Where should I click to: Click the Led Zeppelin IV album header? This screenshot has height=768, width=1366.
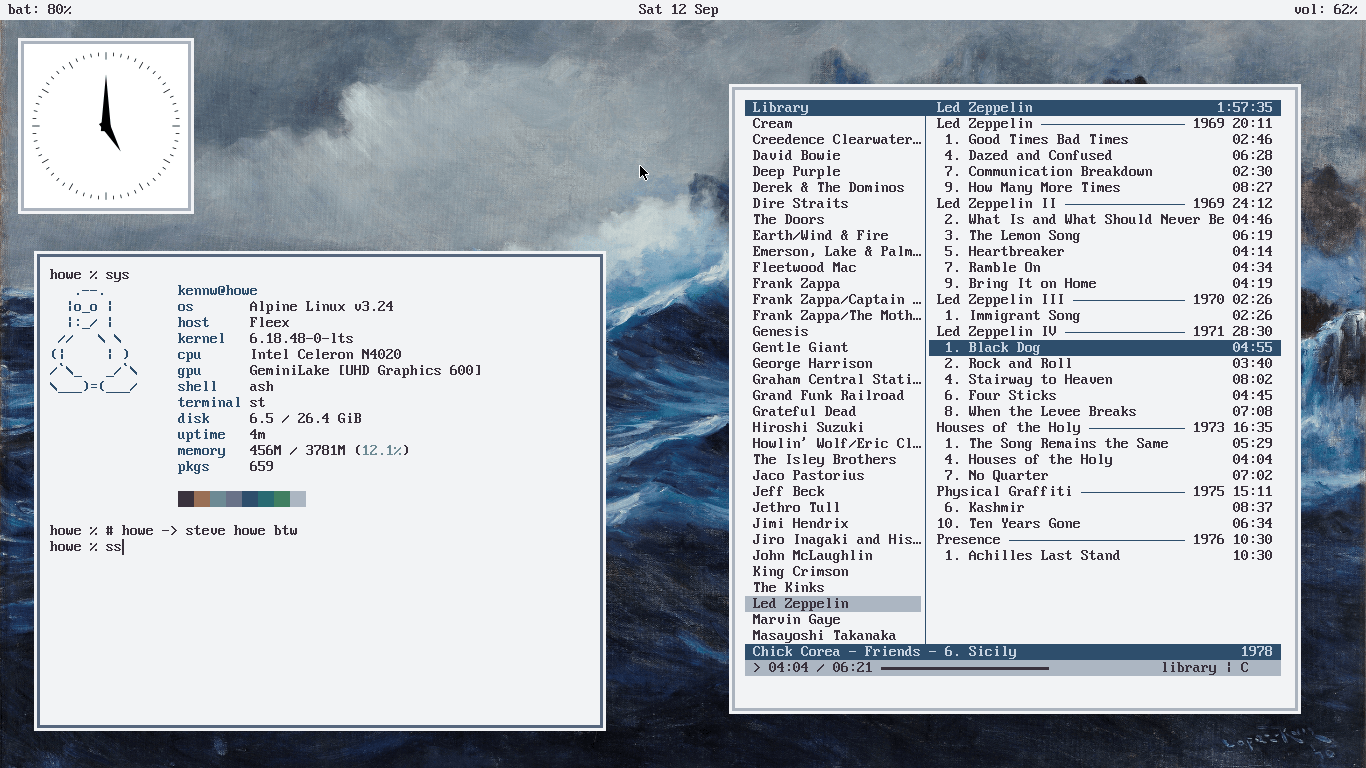click(1104, 332)
